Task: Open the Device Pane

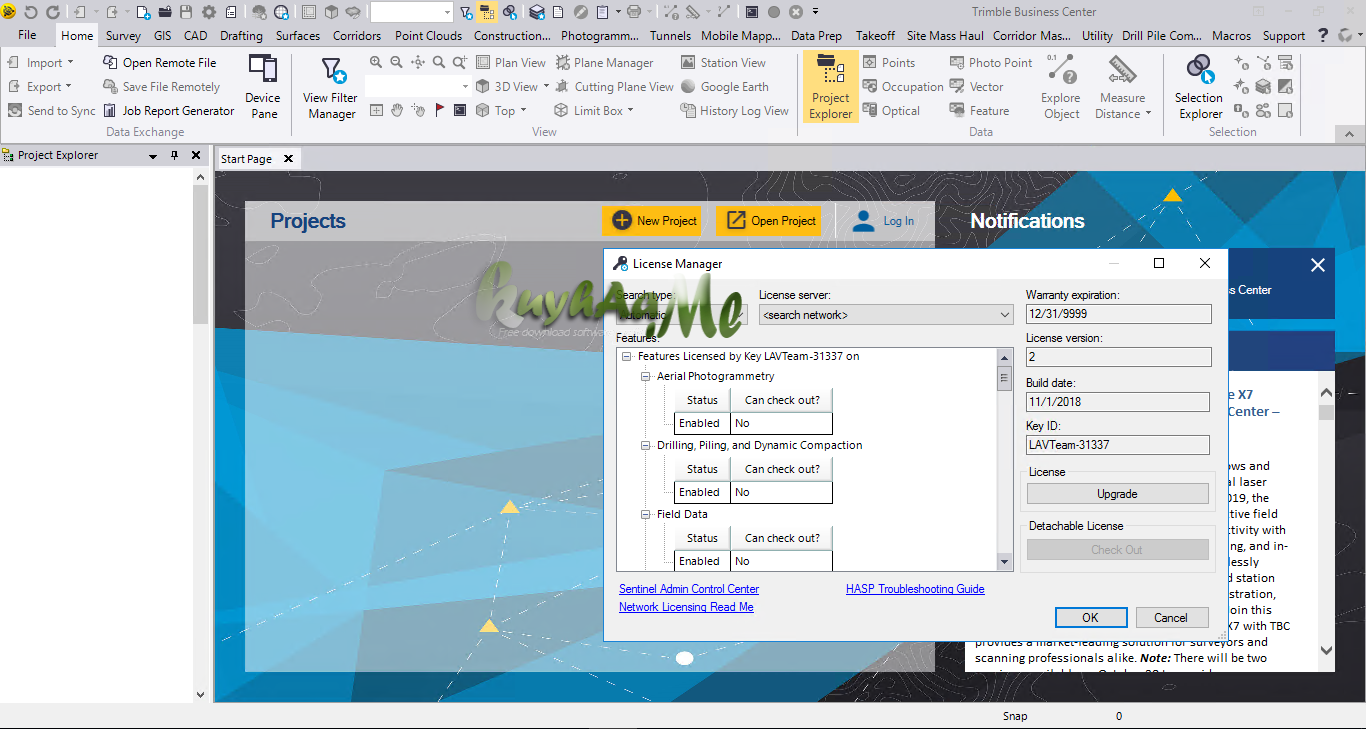Action: click(x=263, y=87)
